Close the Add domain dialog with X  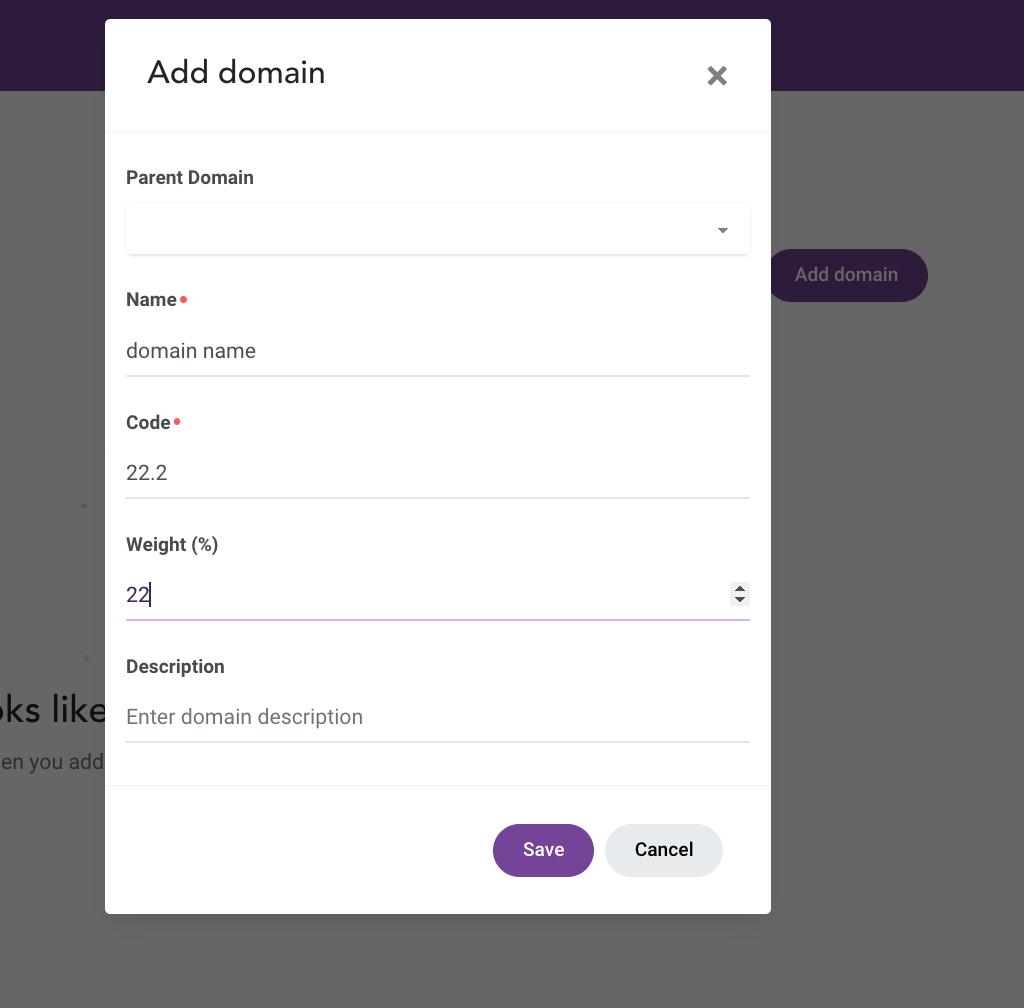tap(717, 76)
